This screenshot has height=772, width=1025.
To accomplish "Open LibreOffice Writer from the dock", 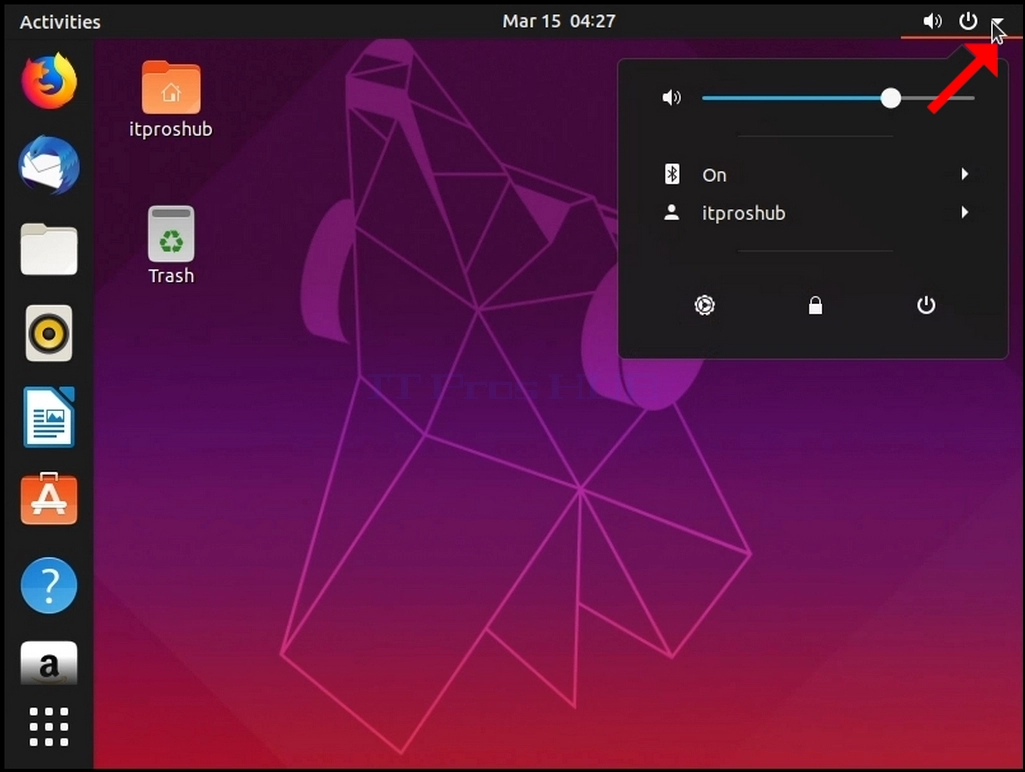I will point(49,417).
